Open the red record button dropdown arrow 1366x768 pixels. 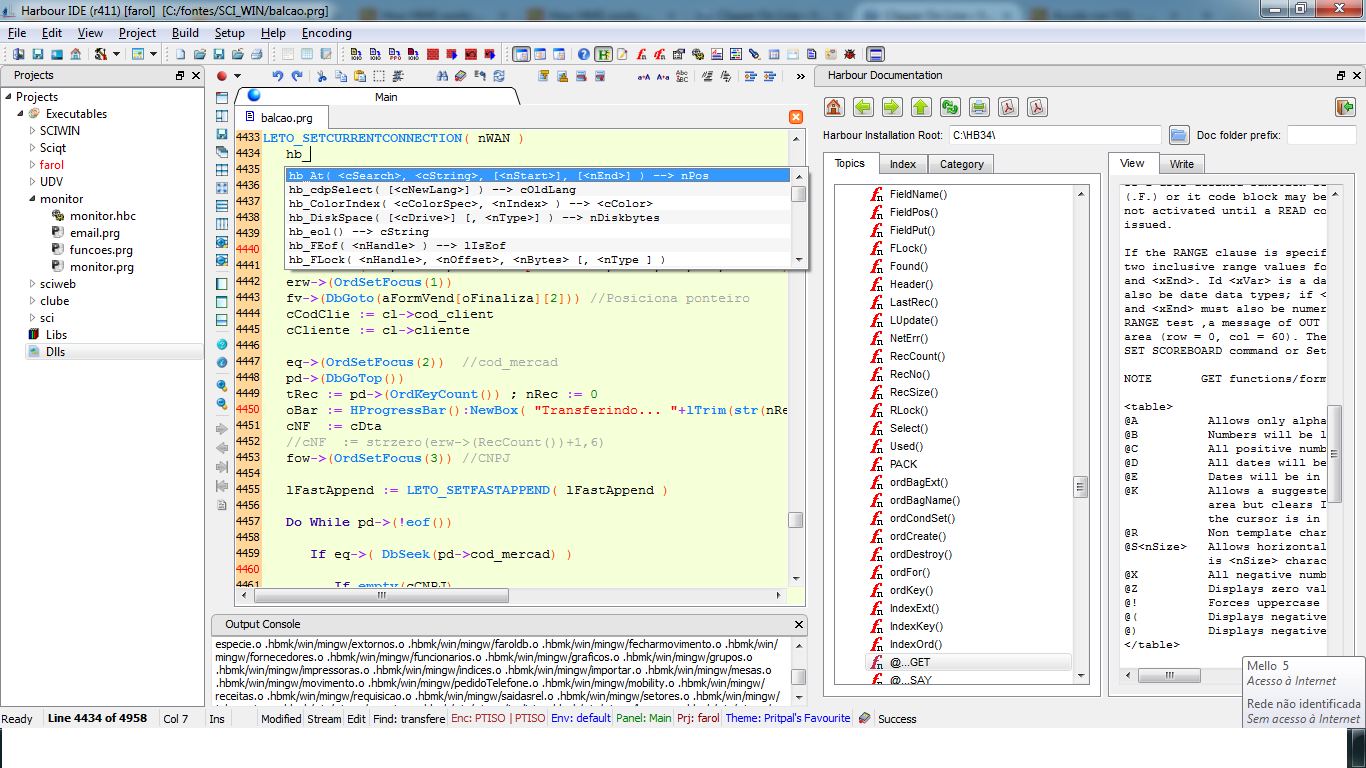coord(237,76)
